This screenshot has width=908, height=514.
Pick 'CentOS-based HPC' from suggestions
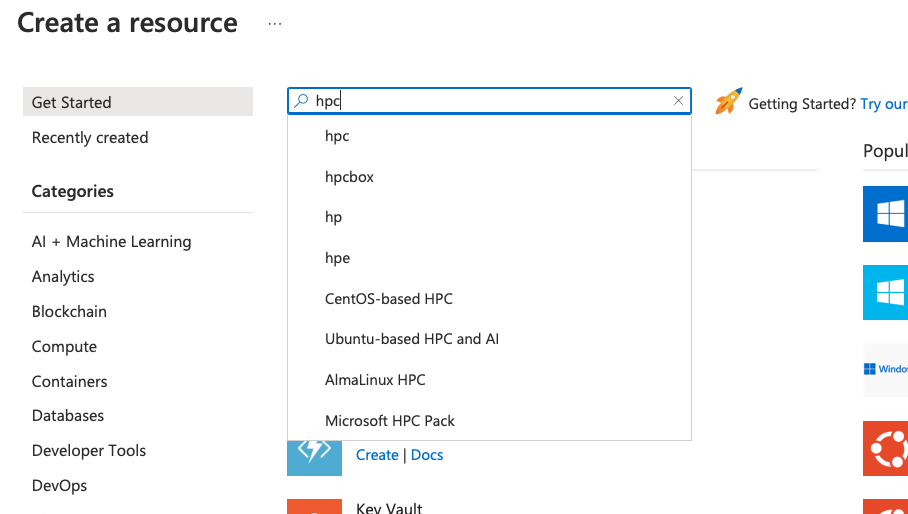(x=389, y=299)
